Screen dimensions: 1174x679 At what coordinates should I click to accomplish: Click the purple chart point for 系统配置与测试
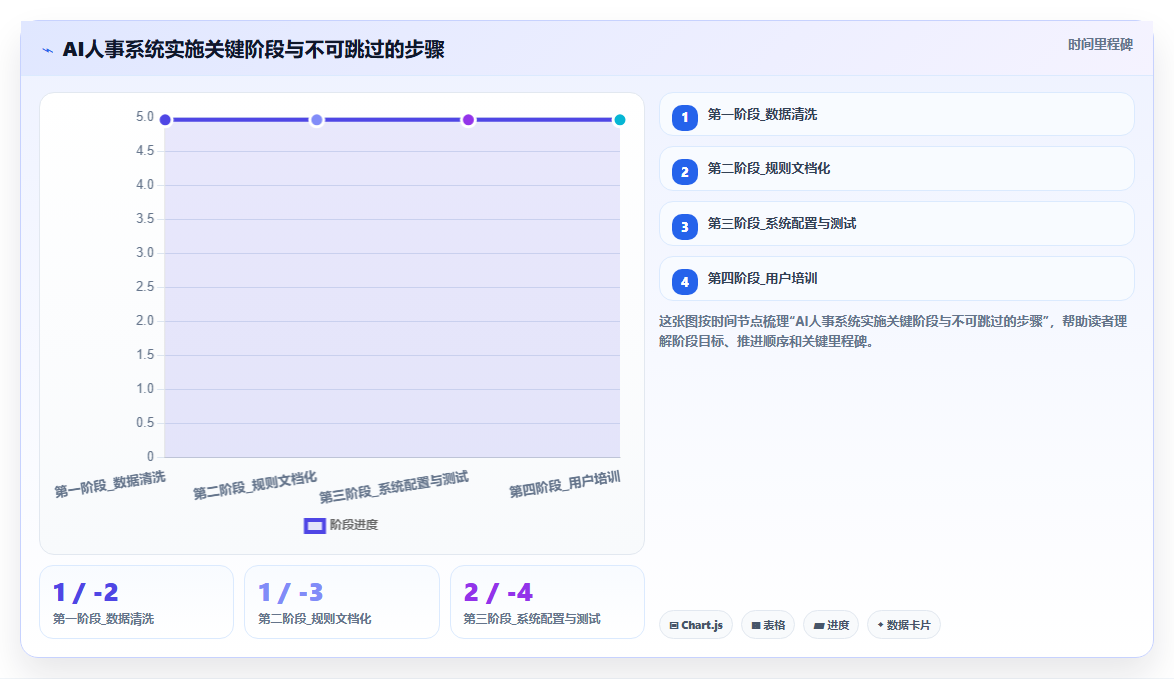click(x=468, y=120)
